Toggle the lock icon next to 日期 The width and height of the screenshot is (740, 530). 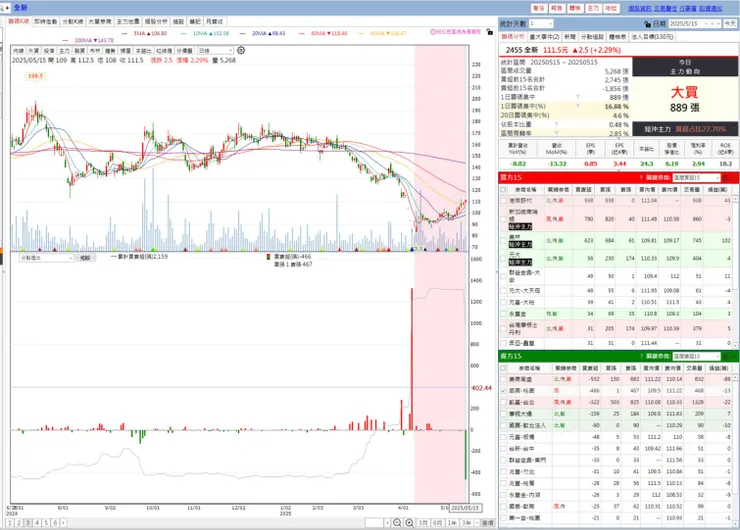coord(648,24)
